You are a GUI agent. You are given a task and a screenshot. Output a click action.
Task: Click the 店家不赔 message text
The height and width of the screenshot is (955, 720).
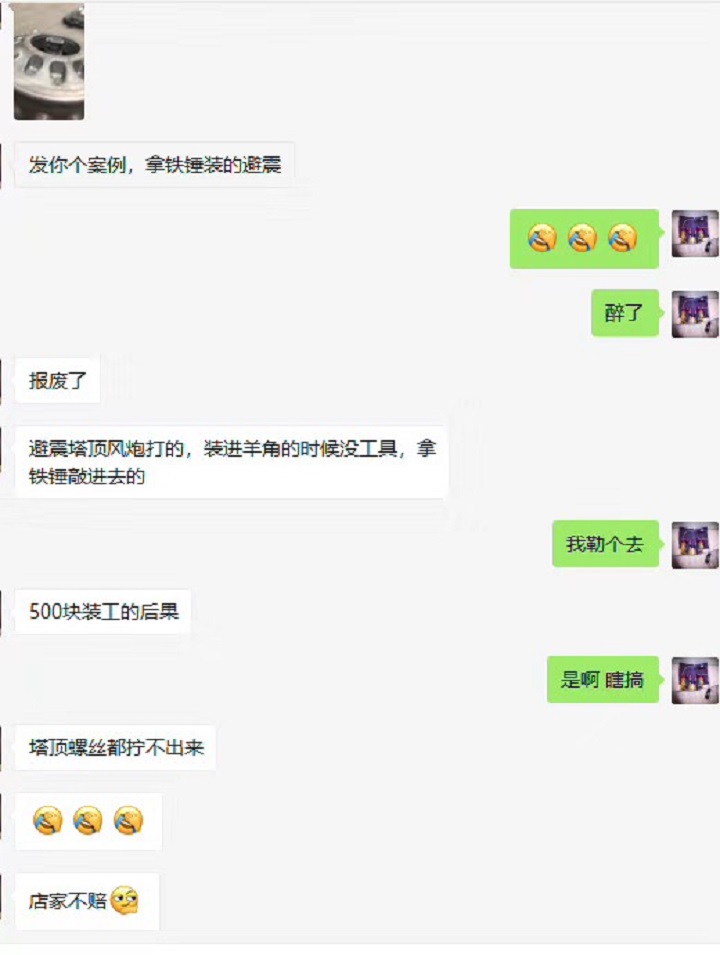pyautogui.click(x=68, y=901)
